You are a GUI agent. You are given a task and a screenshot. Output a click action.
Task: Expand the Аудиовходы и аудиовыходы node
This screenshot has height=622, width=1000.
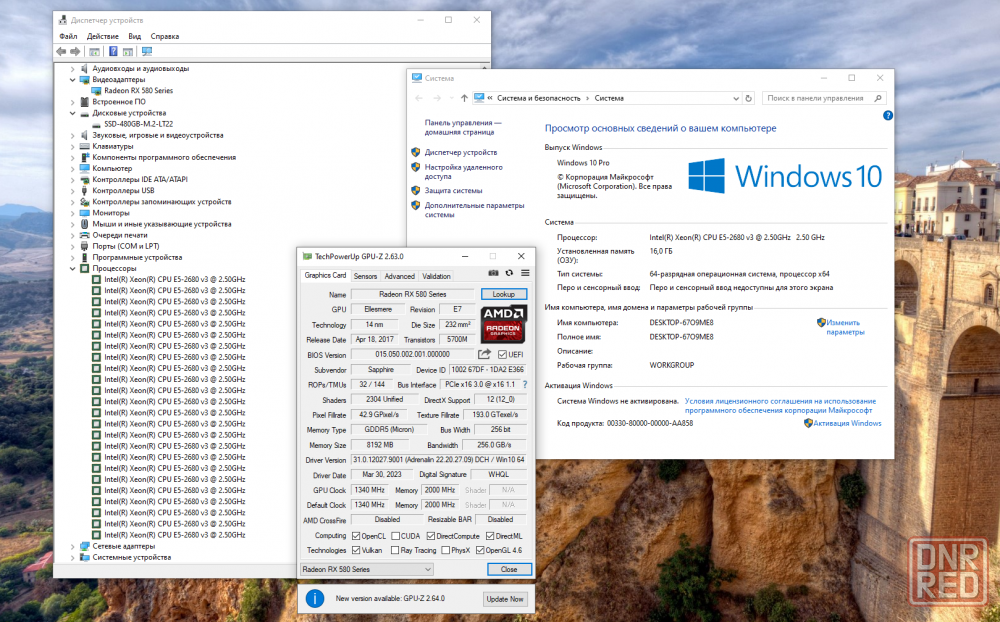pos(73,69)
